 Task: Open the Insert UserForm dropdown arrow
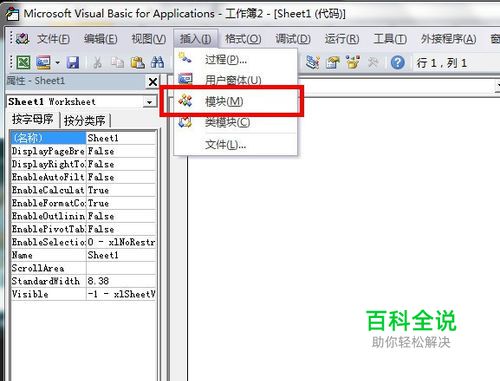[x=57, y=62]
